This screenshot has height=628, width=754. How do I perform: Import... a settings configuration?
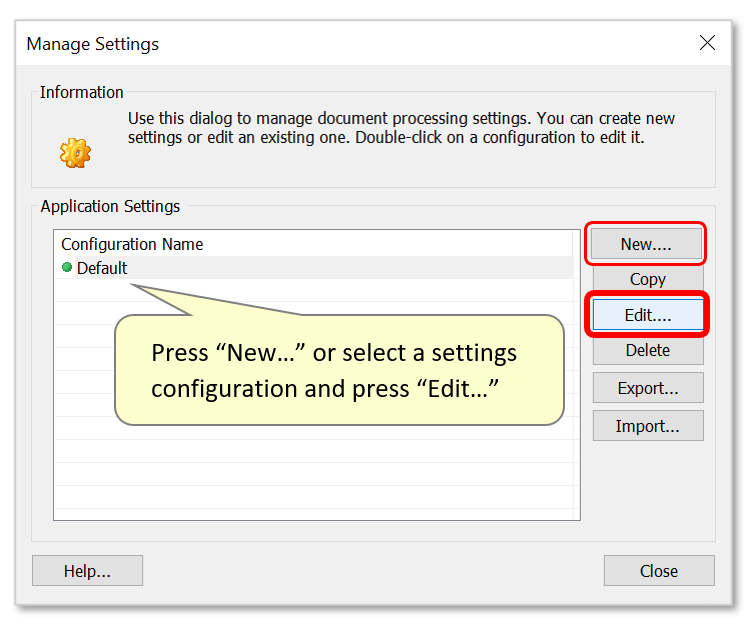click(648, 426)
